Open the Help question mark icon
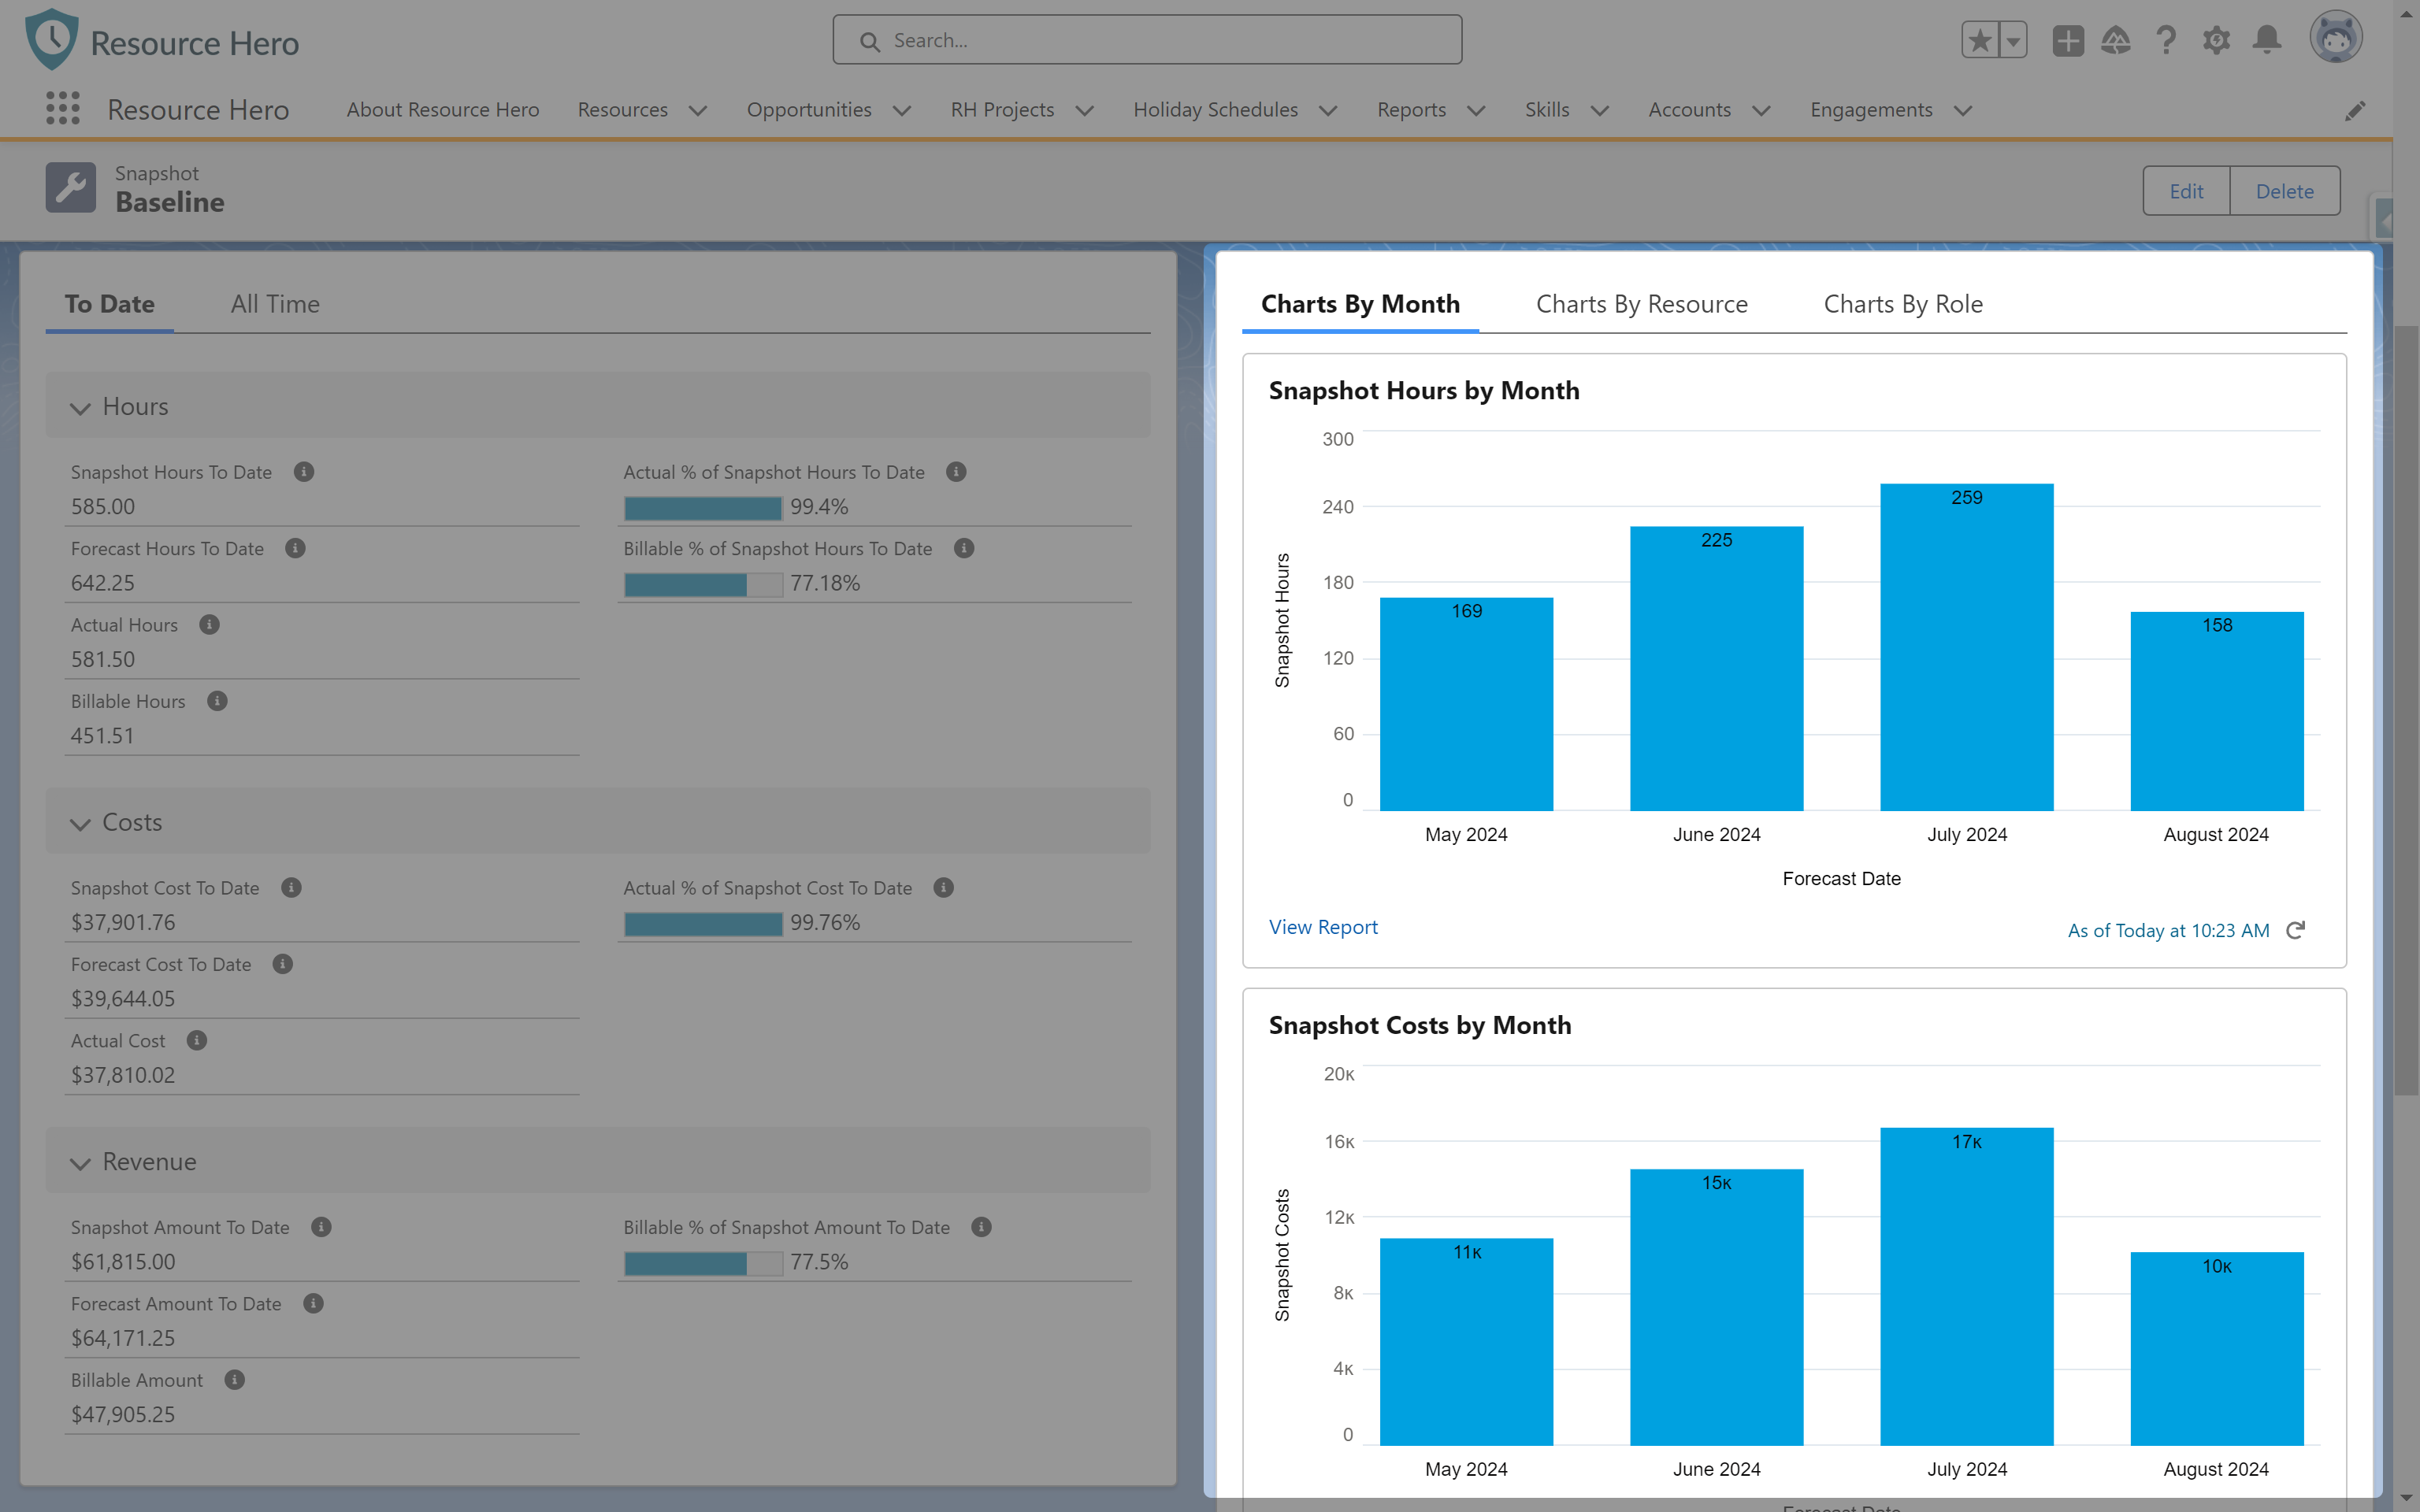2420x1512 pixels. tap(2166, 41)
